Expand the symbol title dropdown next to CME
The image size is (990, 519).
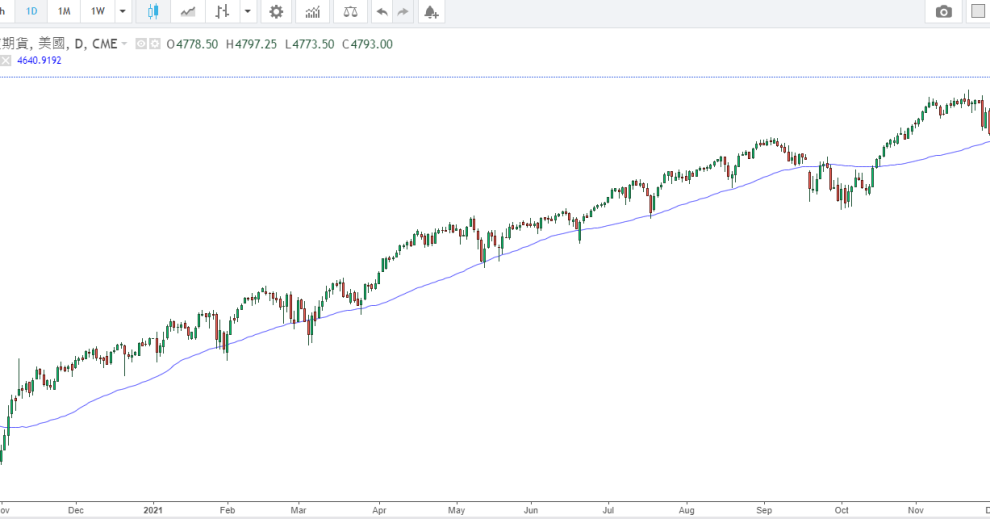click(125, 44)
